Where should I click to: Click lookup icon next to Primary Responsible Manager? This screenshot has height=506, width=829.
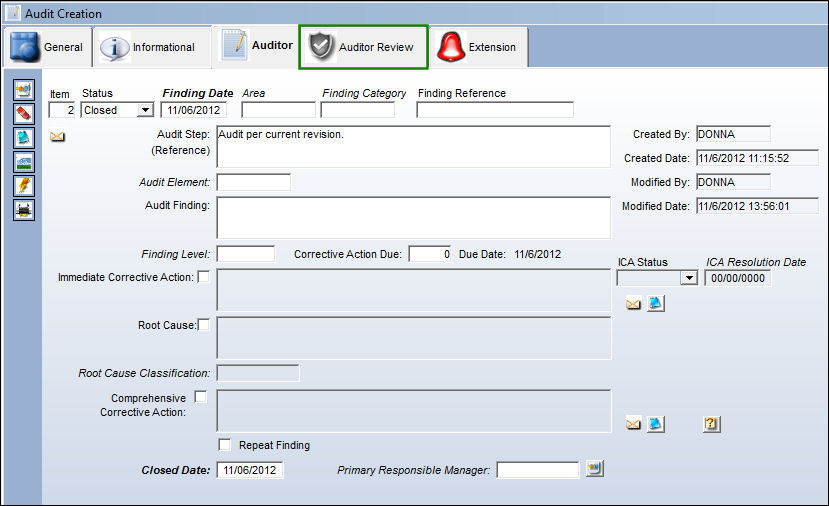click(595, 468)
